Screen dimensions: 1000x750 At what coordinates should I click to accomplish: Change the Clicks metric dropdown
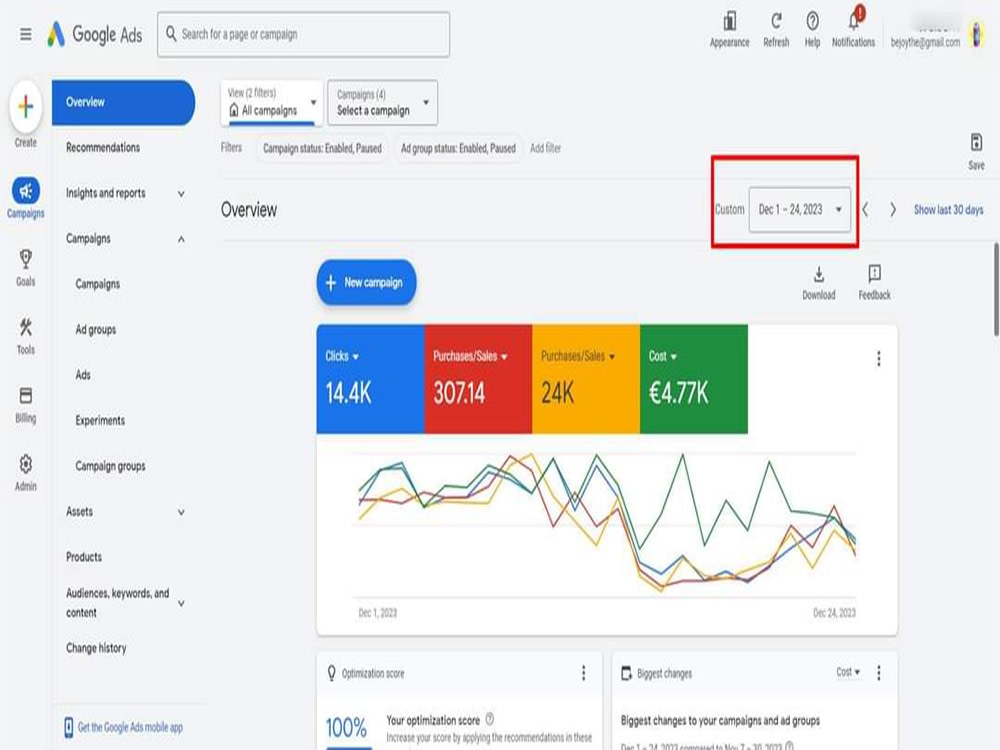click(342, 357)
